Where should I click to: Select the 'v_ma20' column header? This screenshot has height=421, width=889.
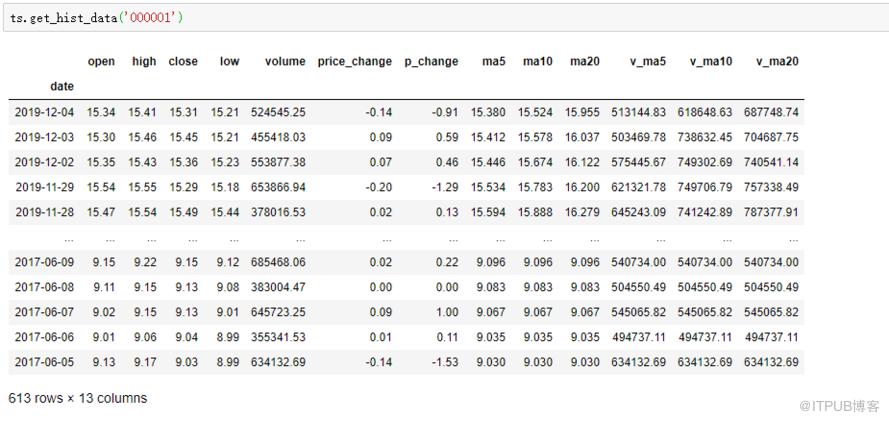(777, 61)
